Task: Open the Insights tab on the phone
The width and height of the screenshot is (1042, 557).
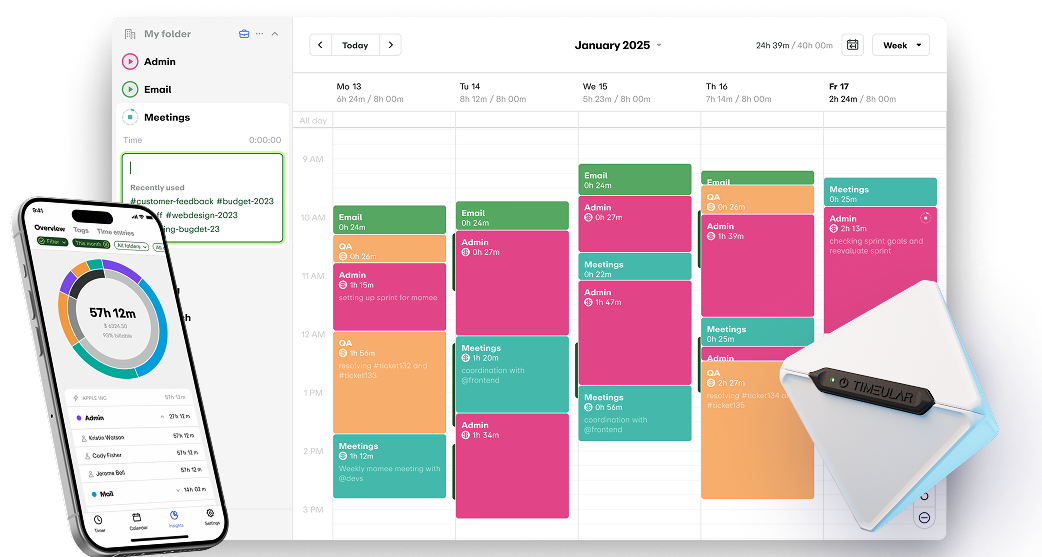Action: (x=175, y=518)
